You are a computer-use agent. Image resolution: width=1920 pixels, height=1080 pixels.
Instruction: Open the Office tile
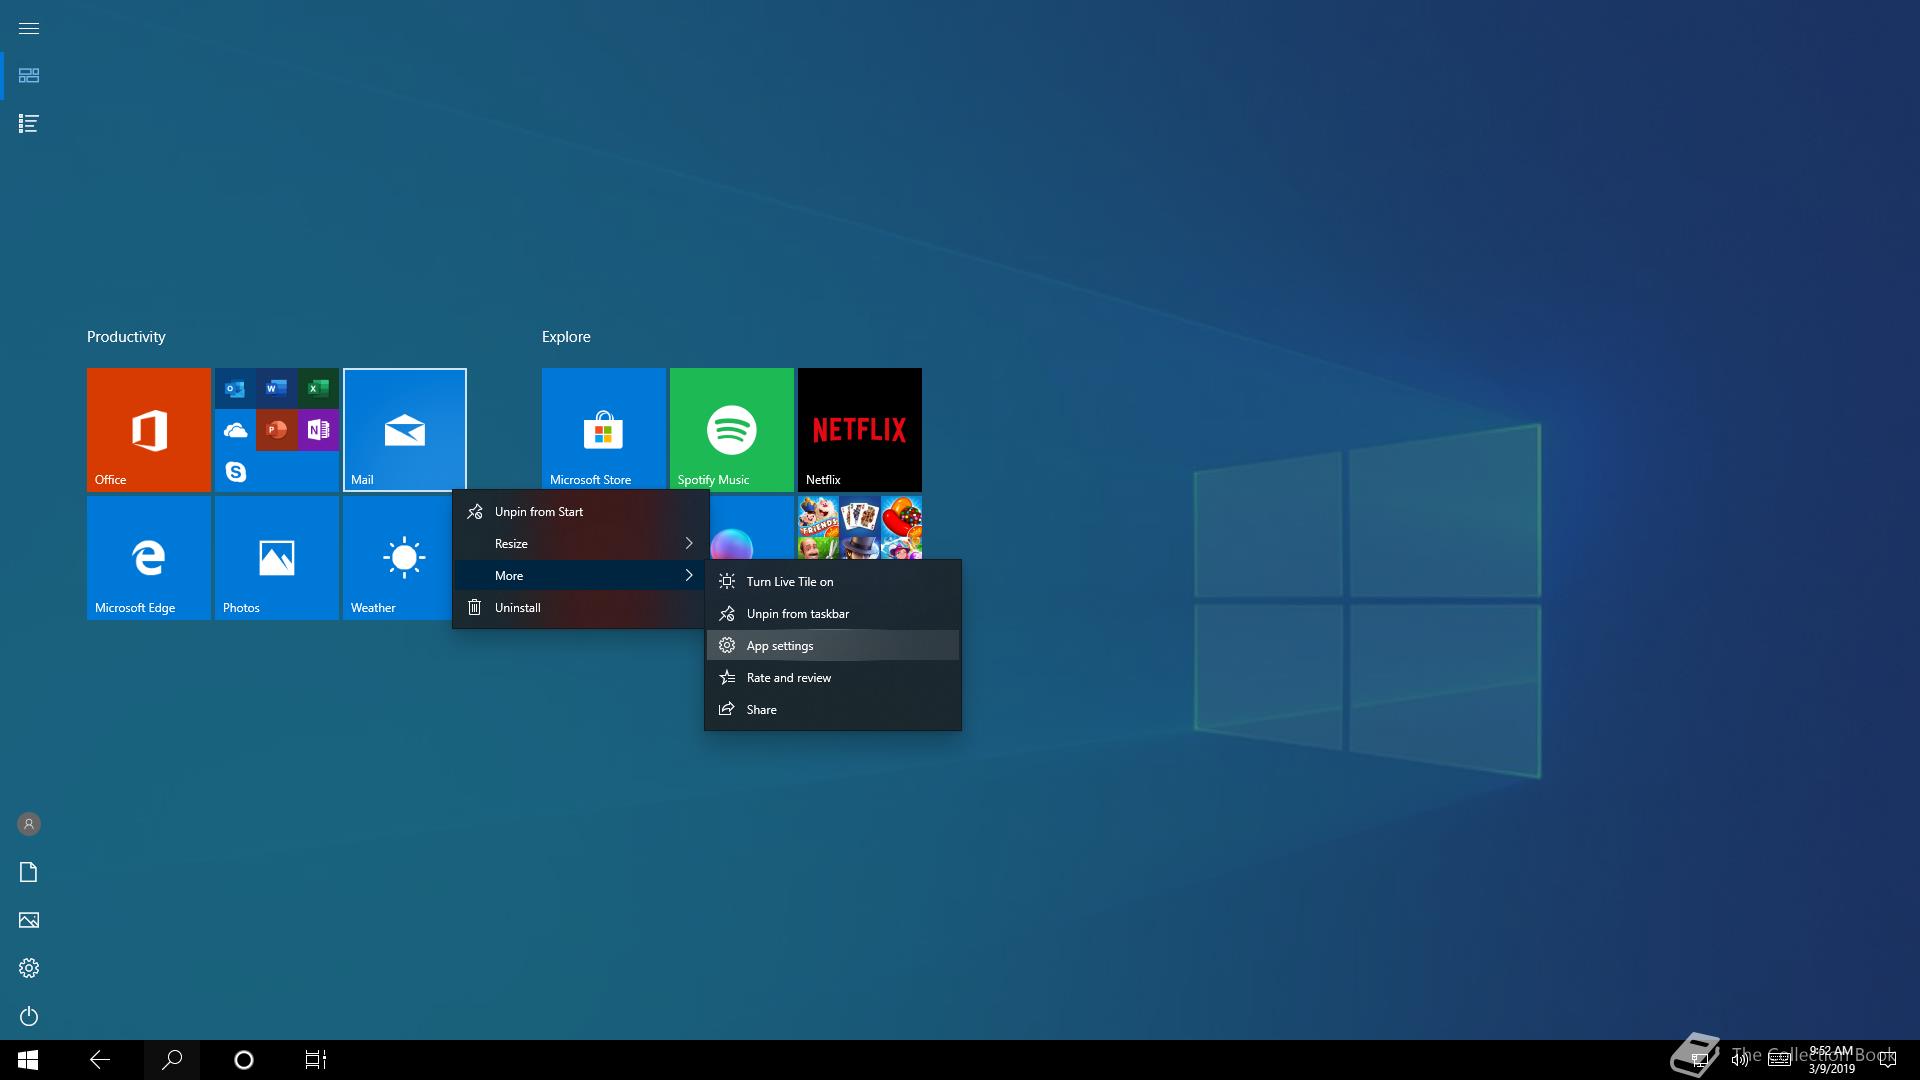pos(149,430)
